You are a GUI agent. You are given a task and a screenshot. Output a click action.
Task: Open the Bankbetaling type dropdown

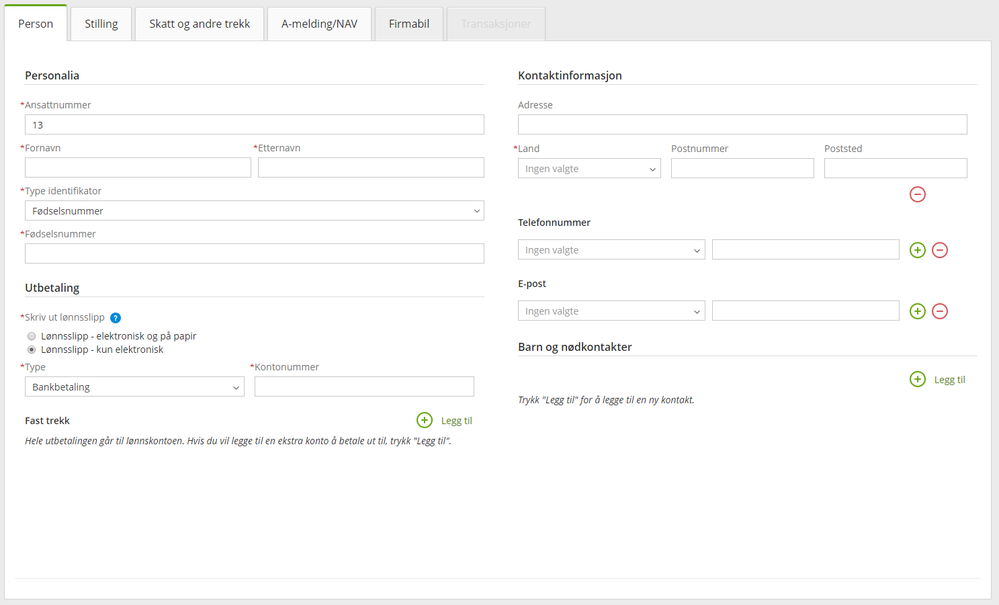pos(134,387)
